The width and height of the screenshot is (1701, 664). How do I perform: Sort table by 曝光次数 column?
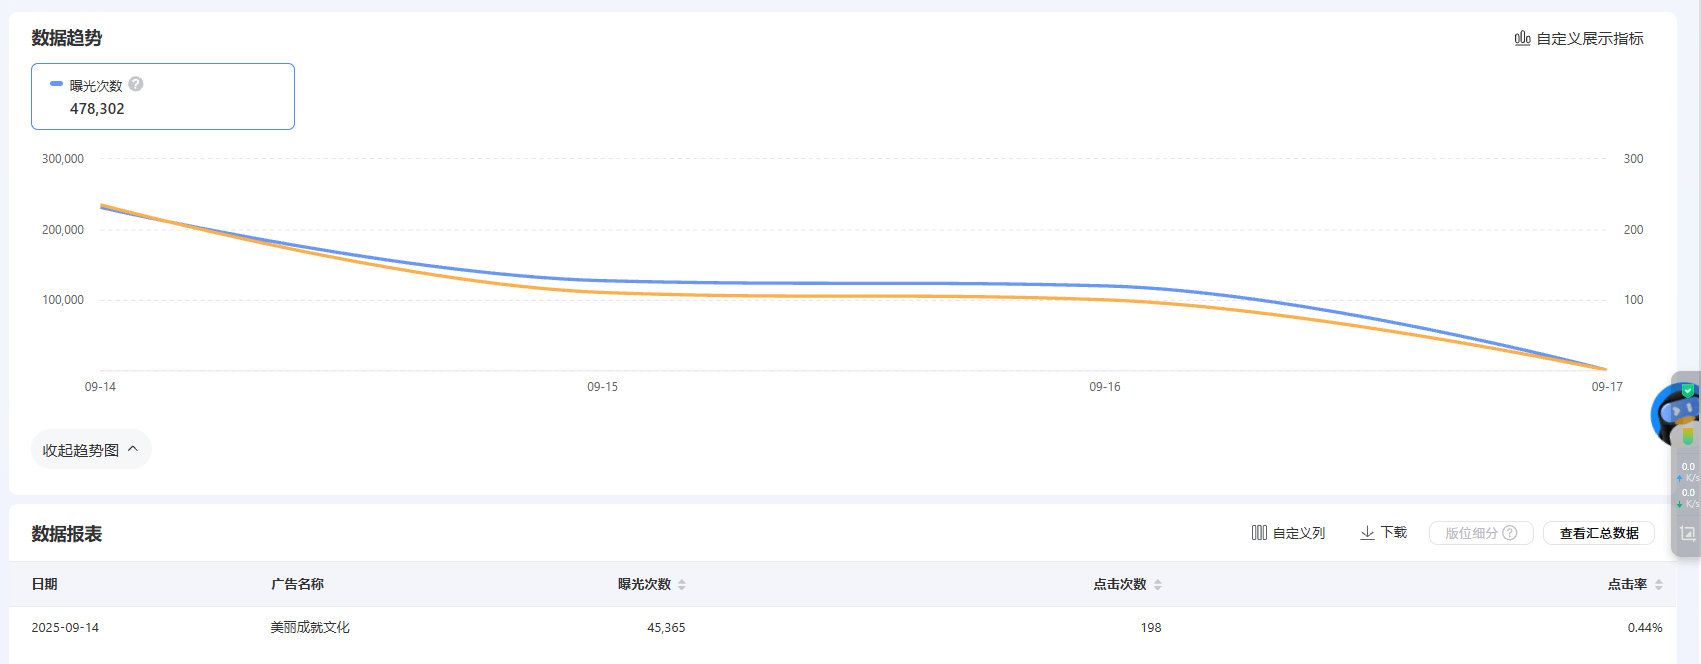(x=682, y=585)
